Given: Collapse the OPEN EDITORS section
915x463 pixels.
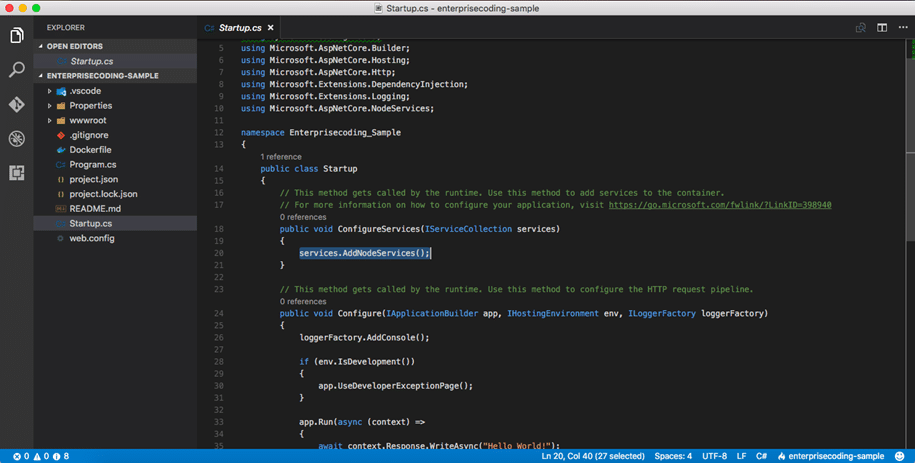Looking at the screenshot, I should pyautogui.click(x=40, y=46).
